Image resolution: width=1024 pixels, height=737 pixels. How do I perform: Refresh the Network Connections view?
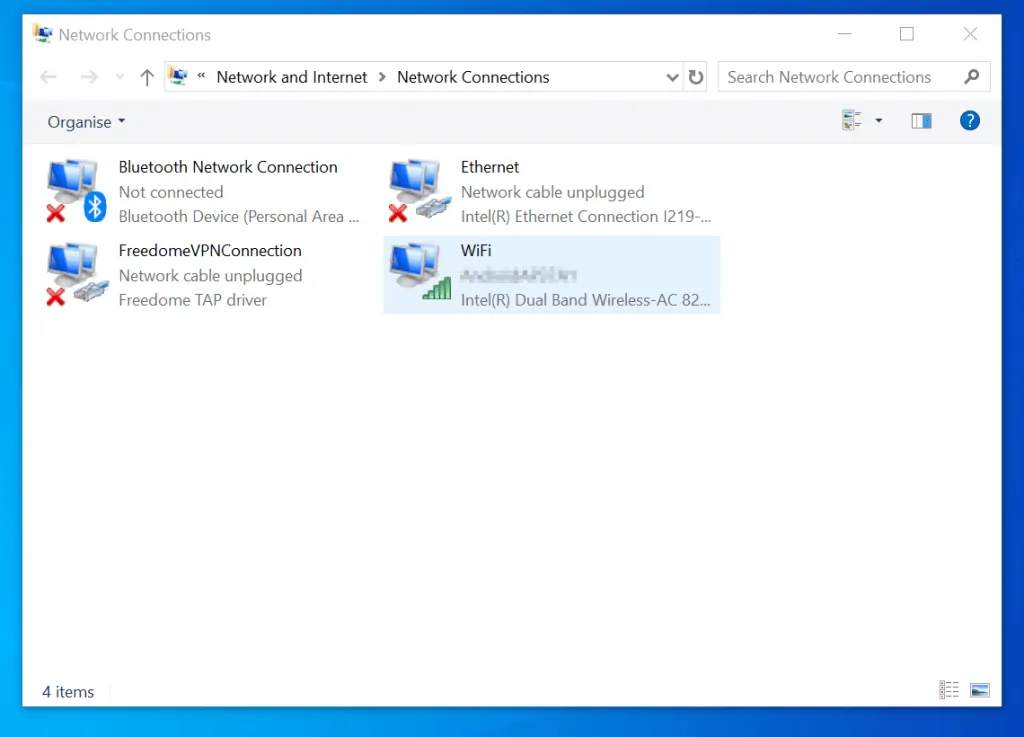696,77
